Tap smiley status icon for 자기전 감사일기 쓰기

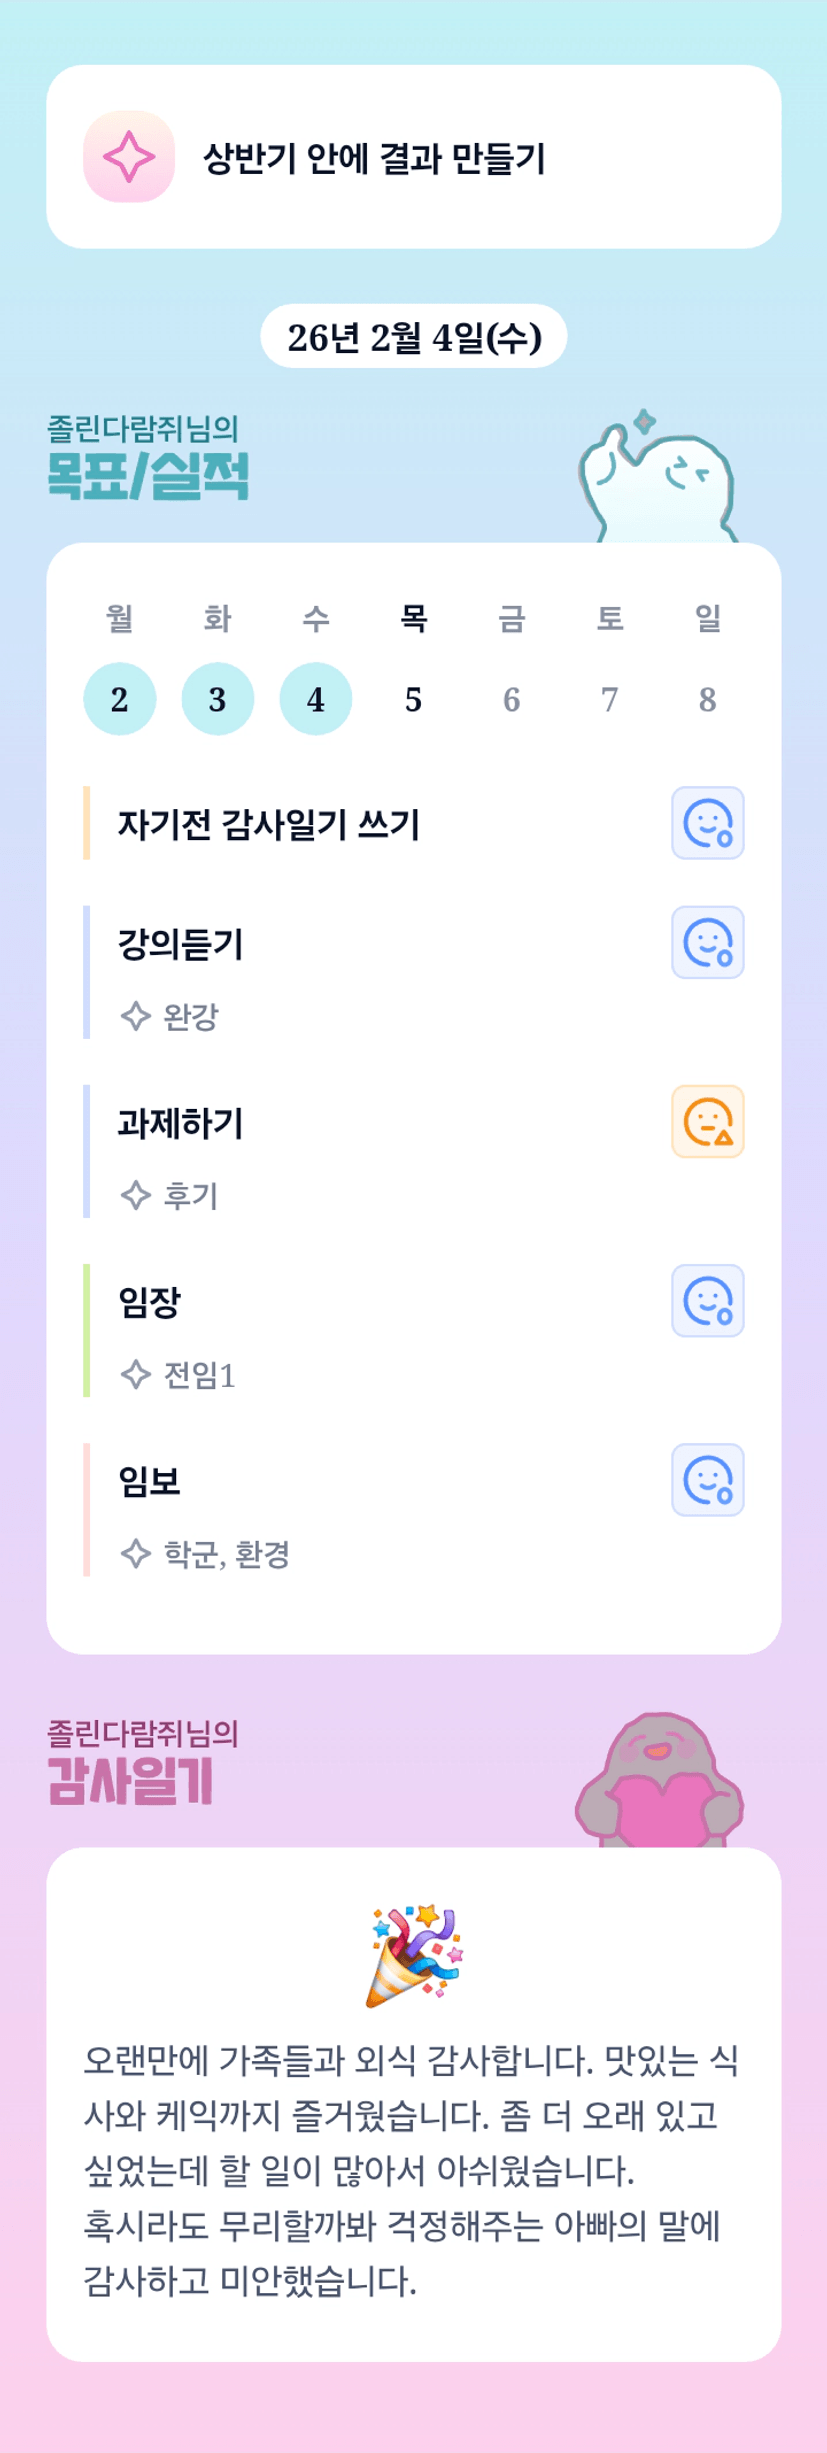(707, 823)
